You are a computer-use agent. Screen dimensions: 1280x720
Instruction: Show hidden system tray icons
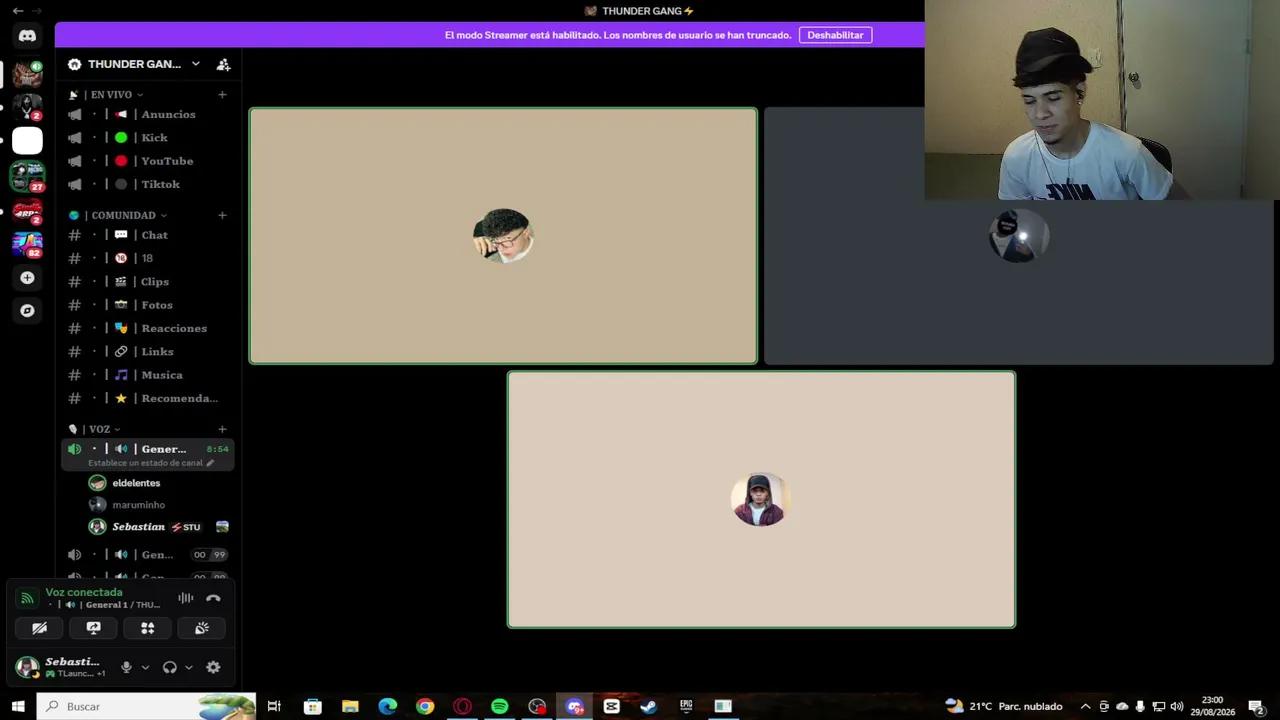click(1085, 706)
